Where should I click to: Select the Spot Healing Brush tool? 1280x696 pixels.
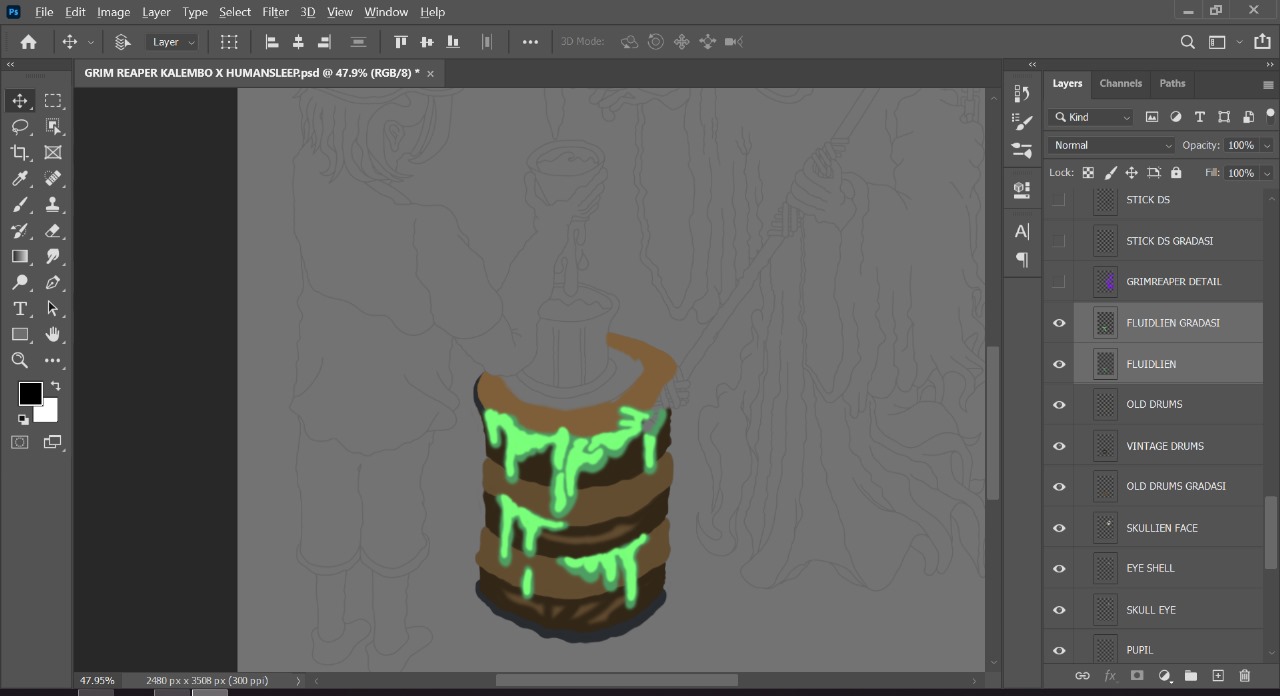[x=53, y=178]
